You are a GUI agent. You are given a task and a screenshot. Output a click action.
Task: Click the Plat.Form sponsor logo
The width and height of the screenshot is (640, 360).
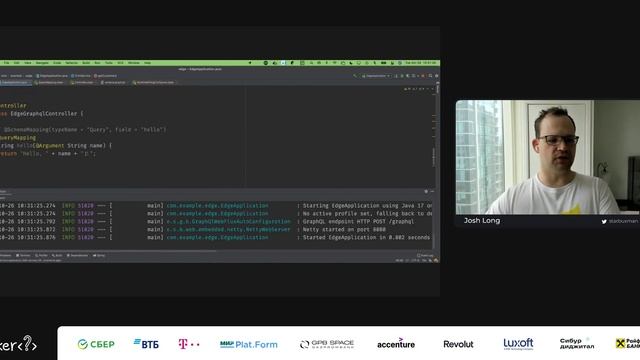point(249,344)
